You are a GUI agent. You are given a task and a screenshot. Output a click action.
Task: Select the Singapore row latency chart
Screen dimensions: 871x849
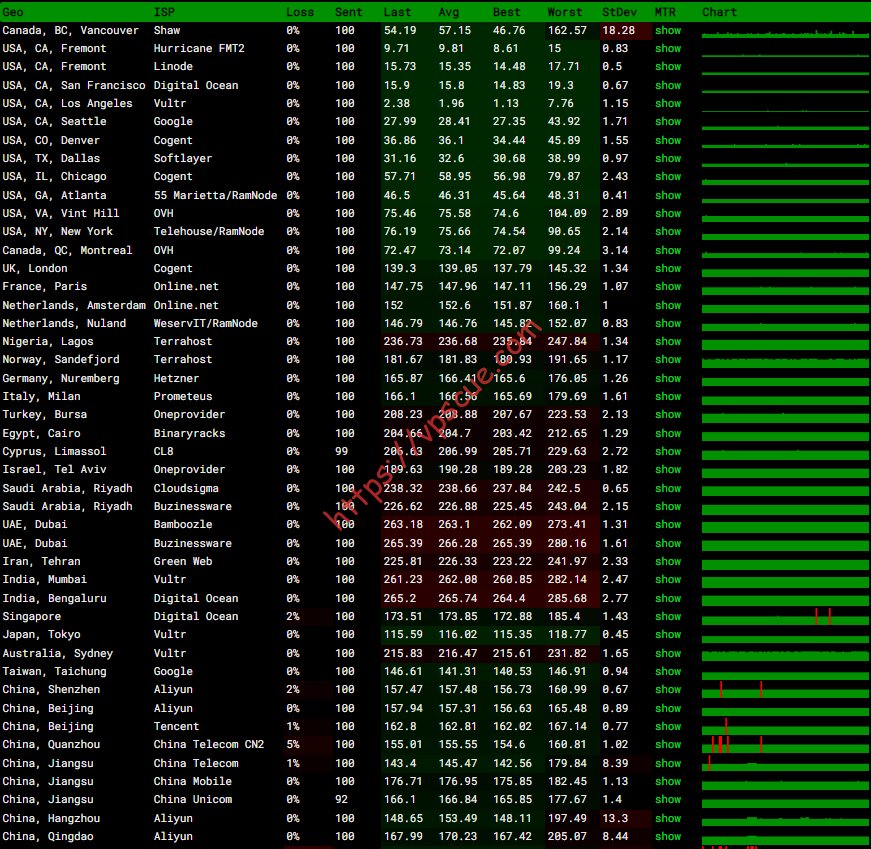(785, 617)
